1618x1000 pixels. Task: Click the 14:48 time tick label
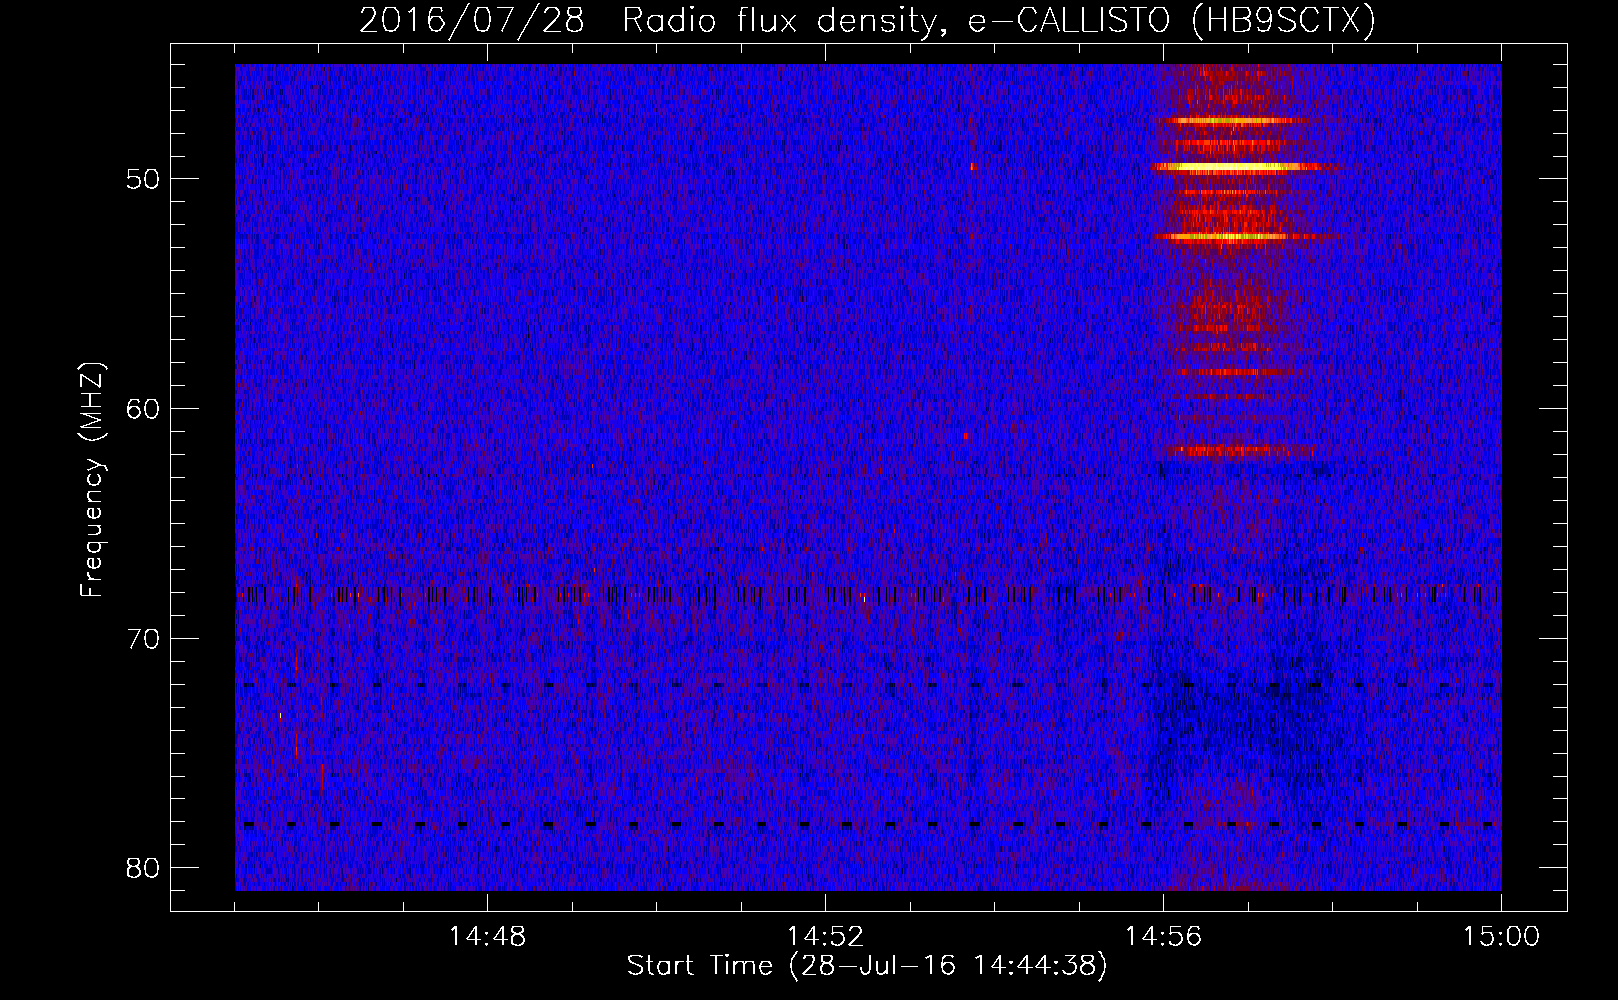(x=487, y=937)
